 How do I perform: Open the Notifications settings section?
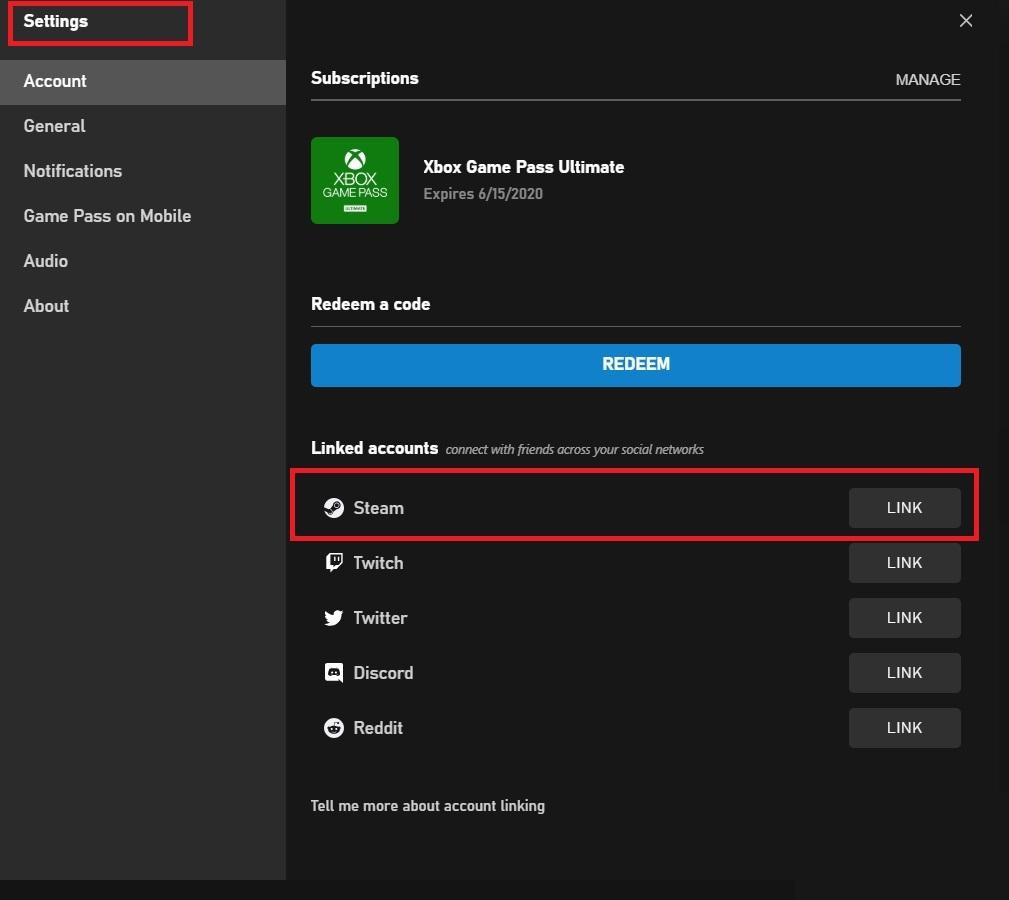point(73,171)
